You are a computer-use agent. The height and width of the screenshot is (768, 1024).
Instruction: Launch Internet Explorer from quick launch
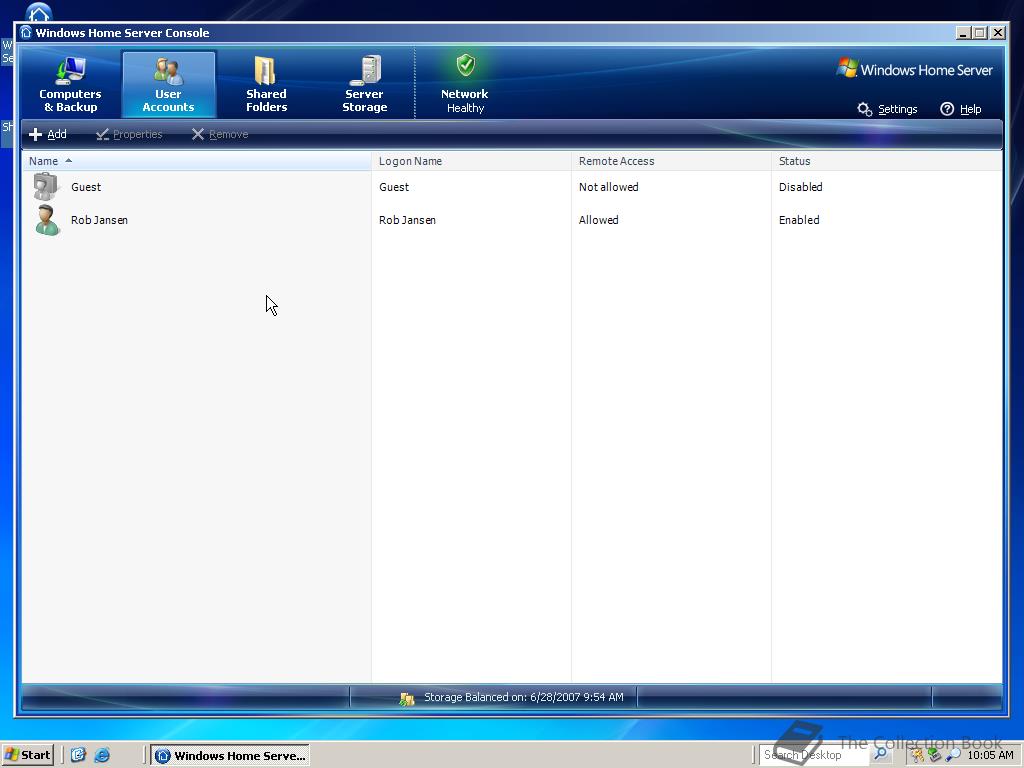[102, 756]
